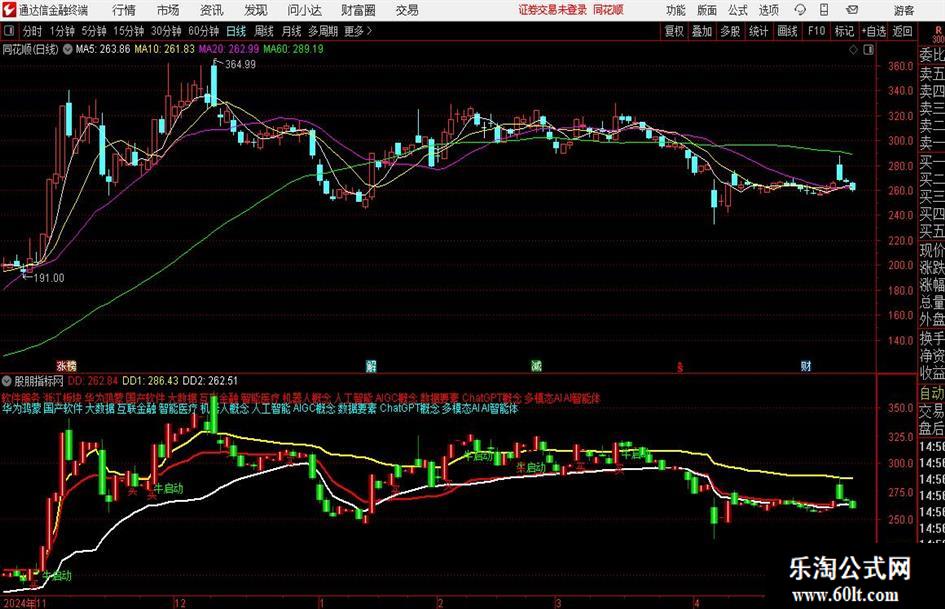Click the MA20: 262.99 value
The width and height of the screenshot is (945, 609).
pyautogui.click(x=229, y=49)
